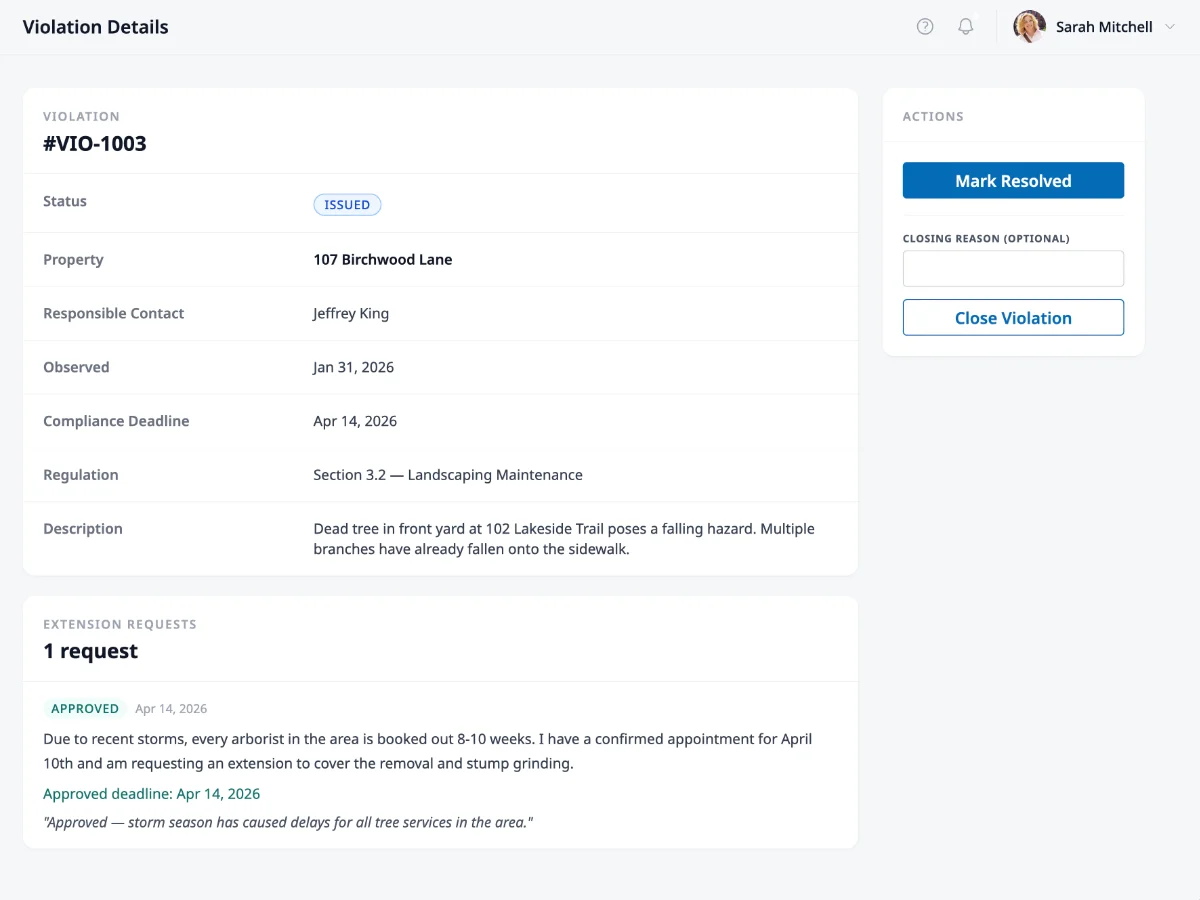
Task: Expand the Actions panel
Action: click(932, 116)
